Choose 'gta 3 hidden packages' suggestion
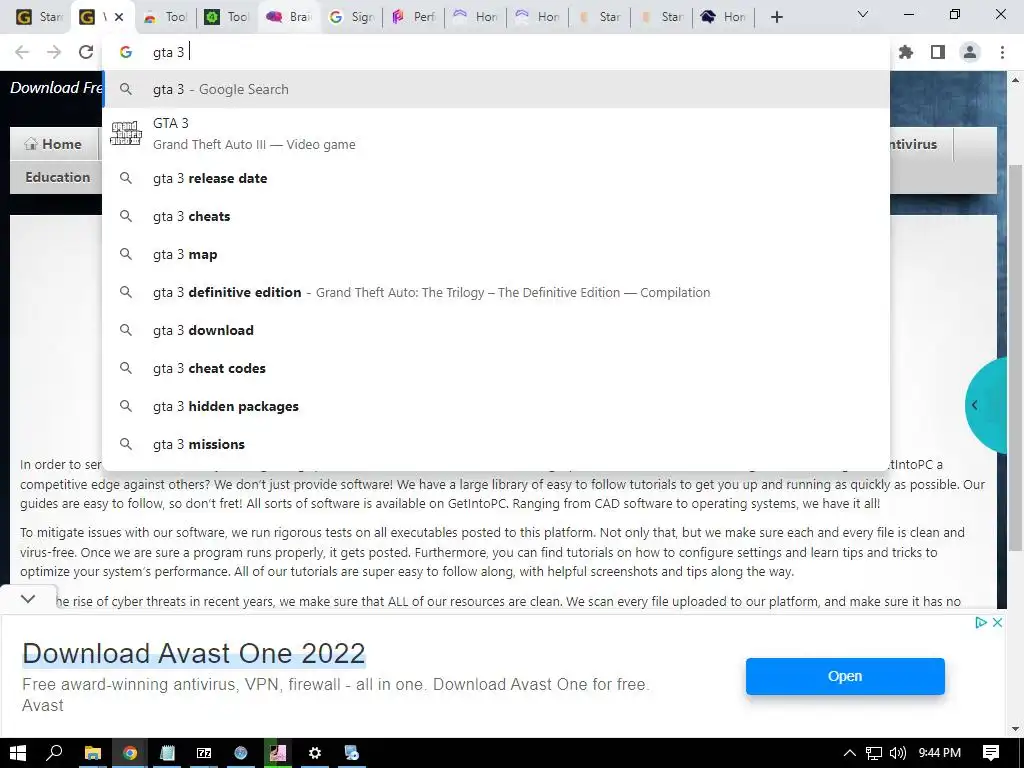Image resolution: width=1024 pixels, height=768 pixels. click(x=496, y=406)
